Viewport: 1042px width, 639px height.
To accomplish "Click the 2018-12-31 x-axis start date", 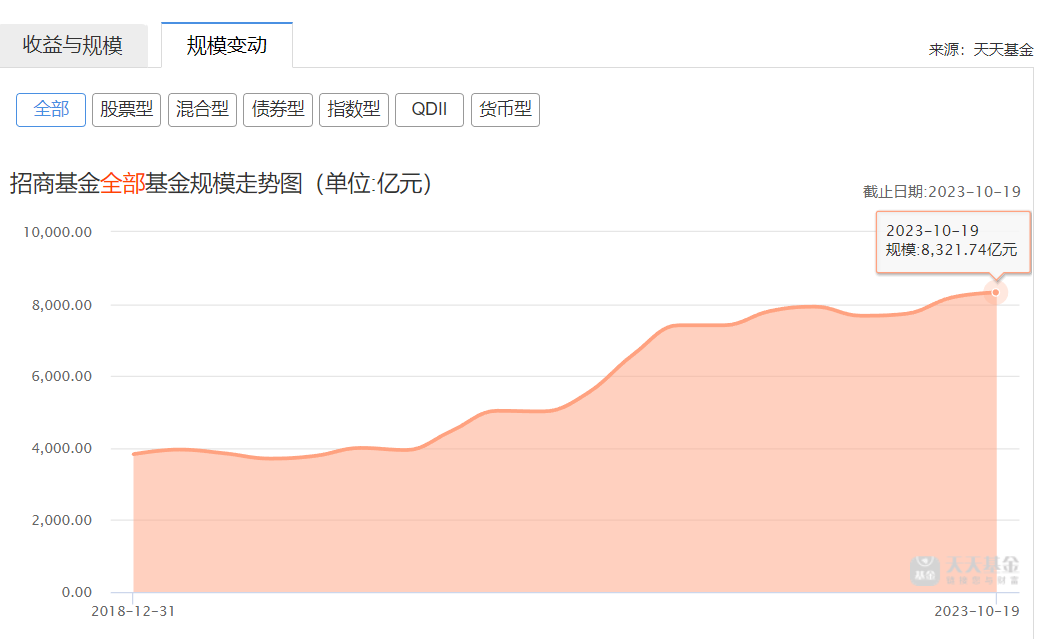I will 134,611.
